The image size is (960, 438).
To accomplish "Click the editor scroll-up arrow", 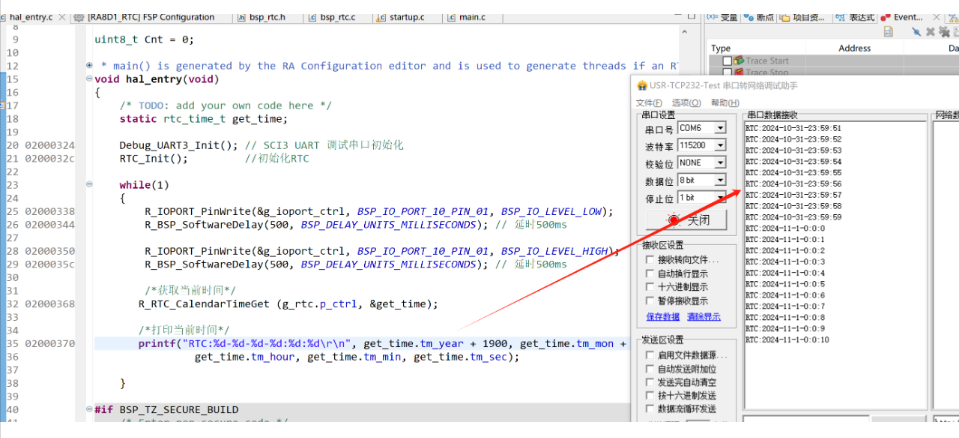I will [x=684, y=32].
